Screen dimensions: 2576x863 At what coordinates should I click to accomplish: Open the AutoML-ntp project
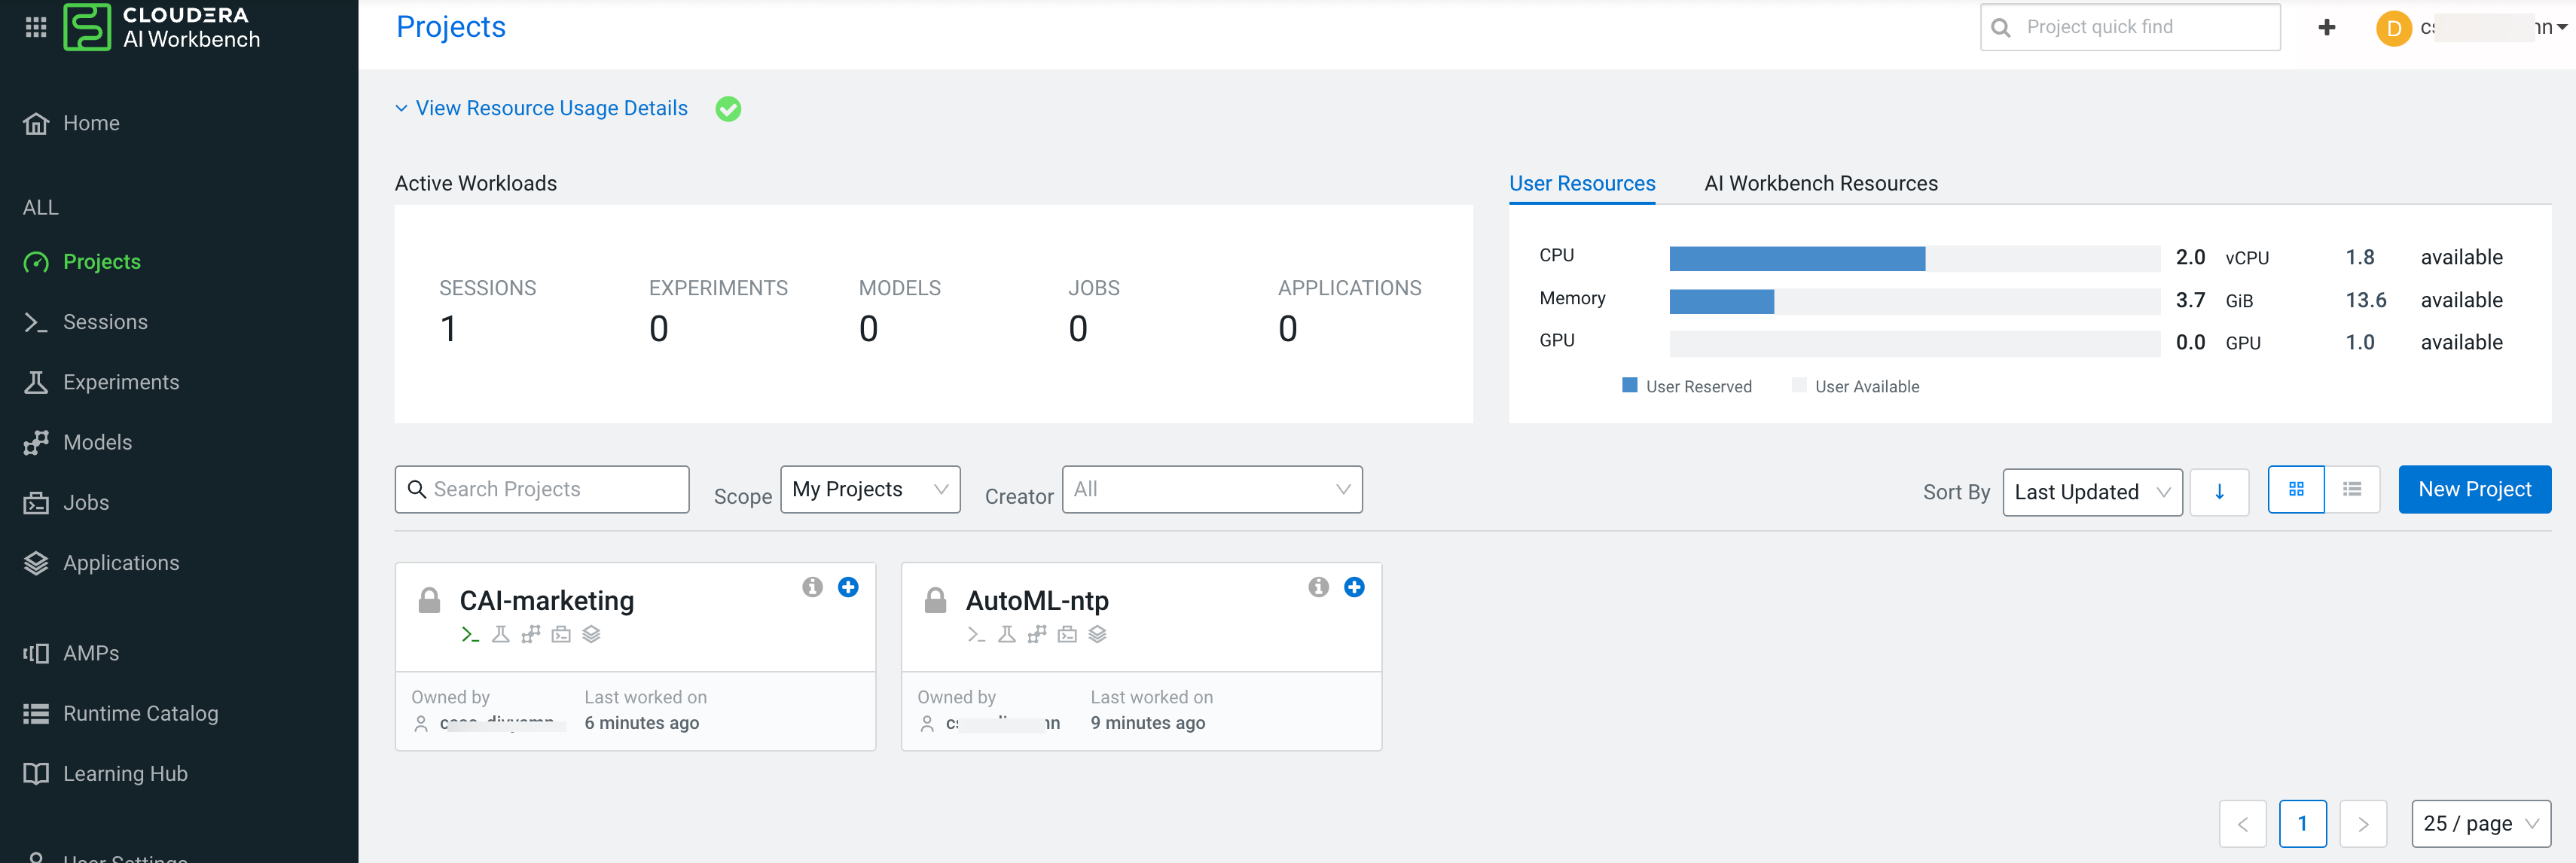(x=1036, y=601)
